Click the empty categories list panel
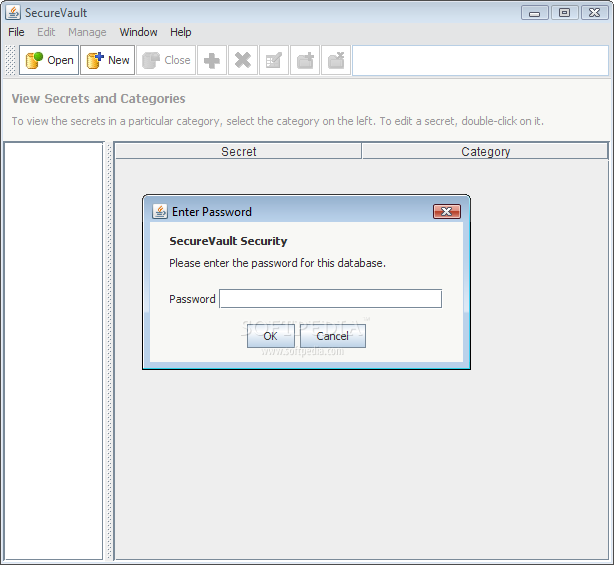 54,351
